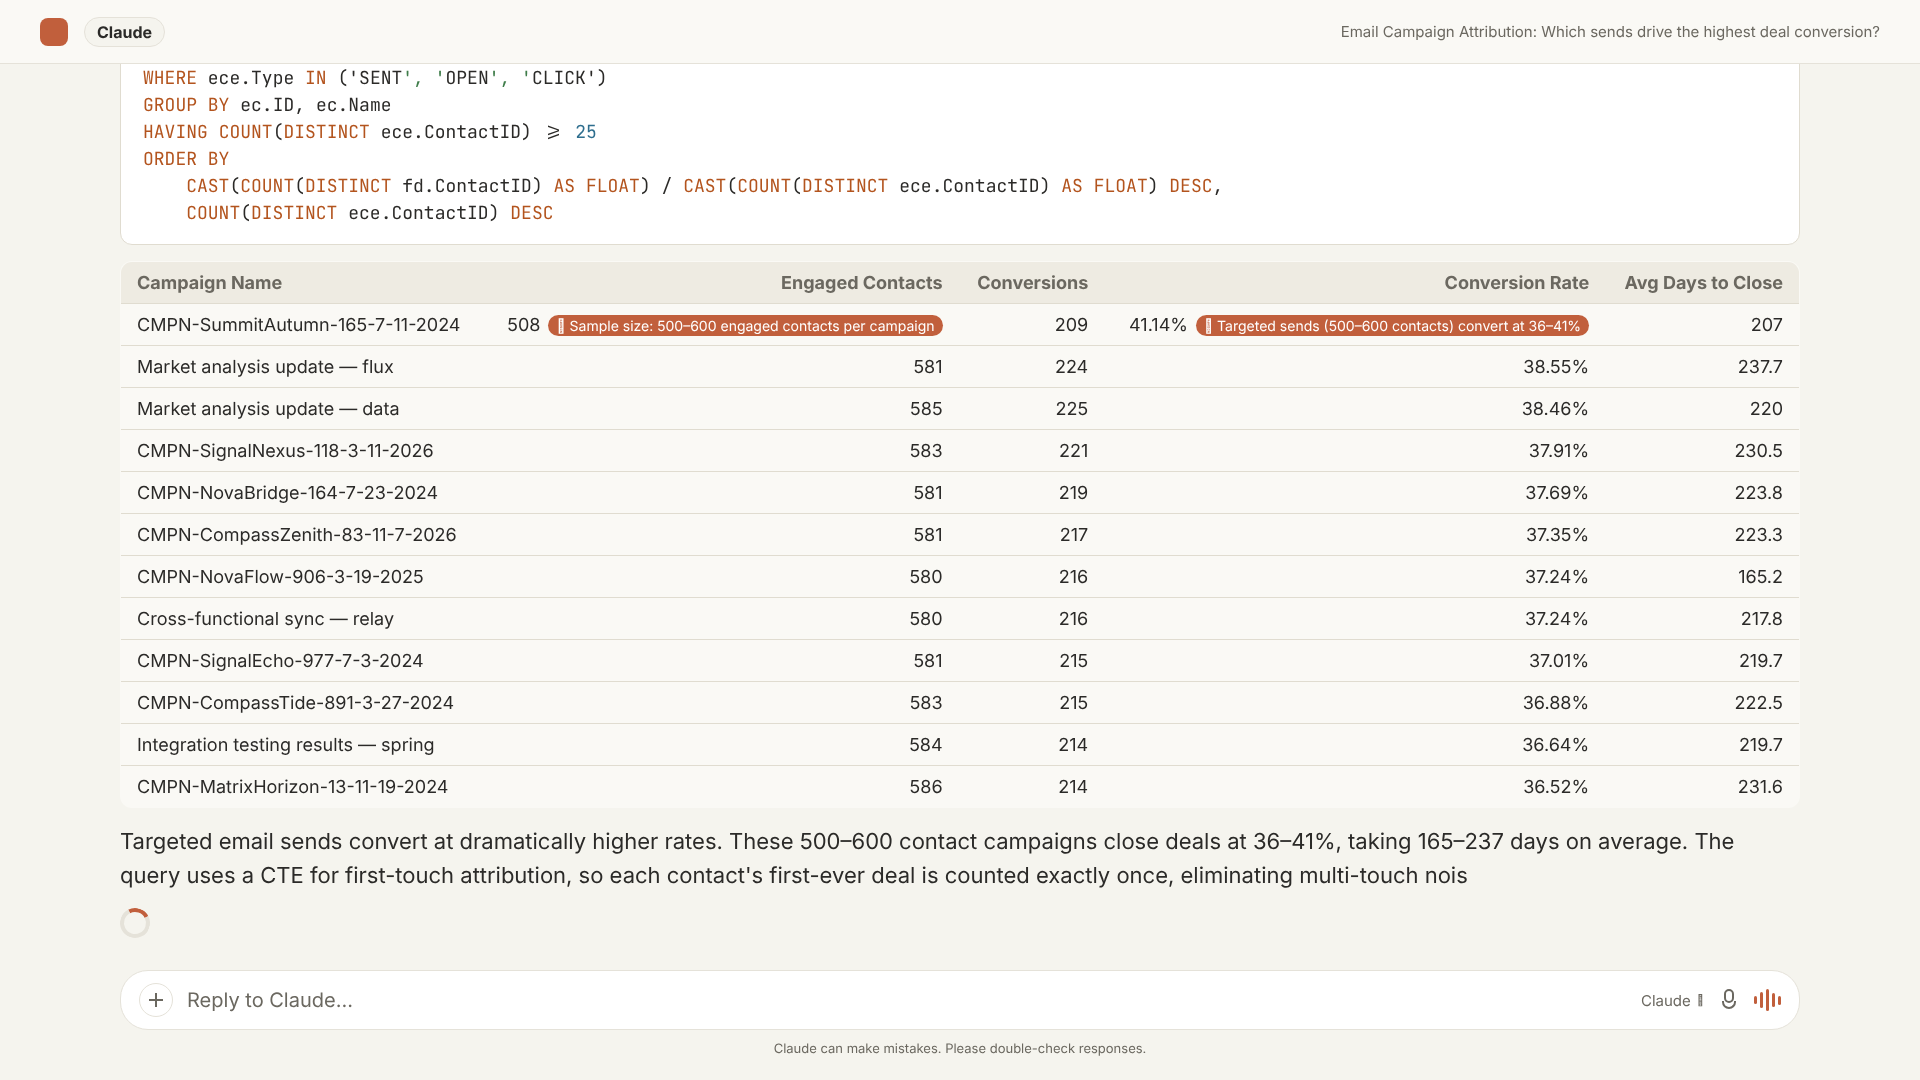Click the 586 engaged contacts value
Image resolution: width=1920 pixels, height=1080 pixels.
point(926,787)
